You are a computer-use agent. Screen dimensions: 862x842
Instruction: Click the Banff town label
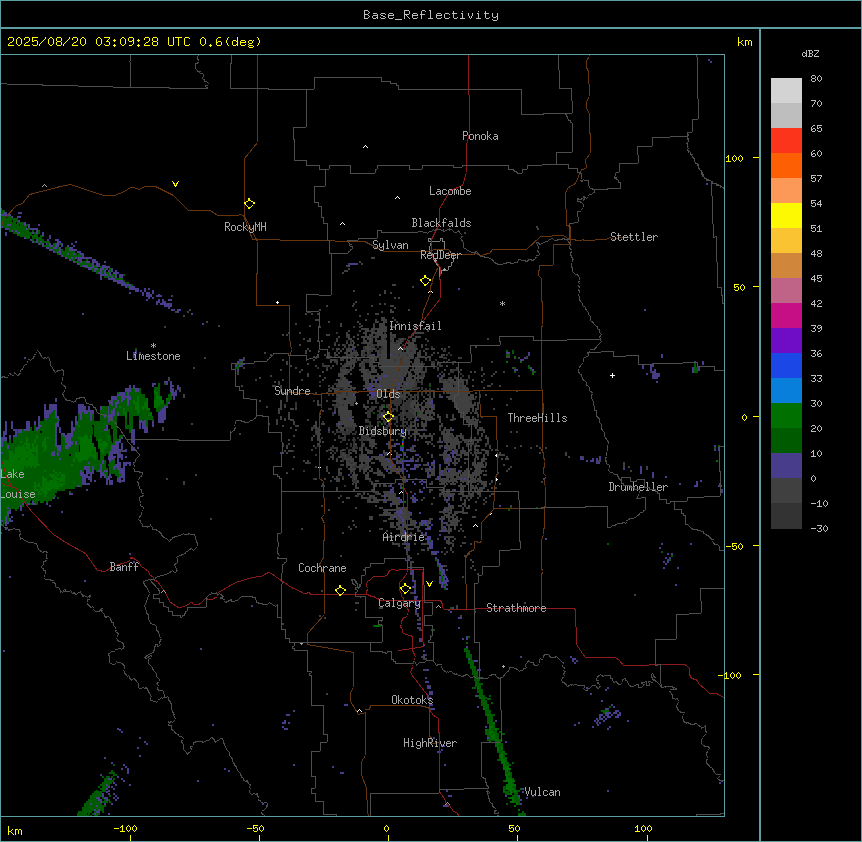coord(124,567)
